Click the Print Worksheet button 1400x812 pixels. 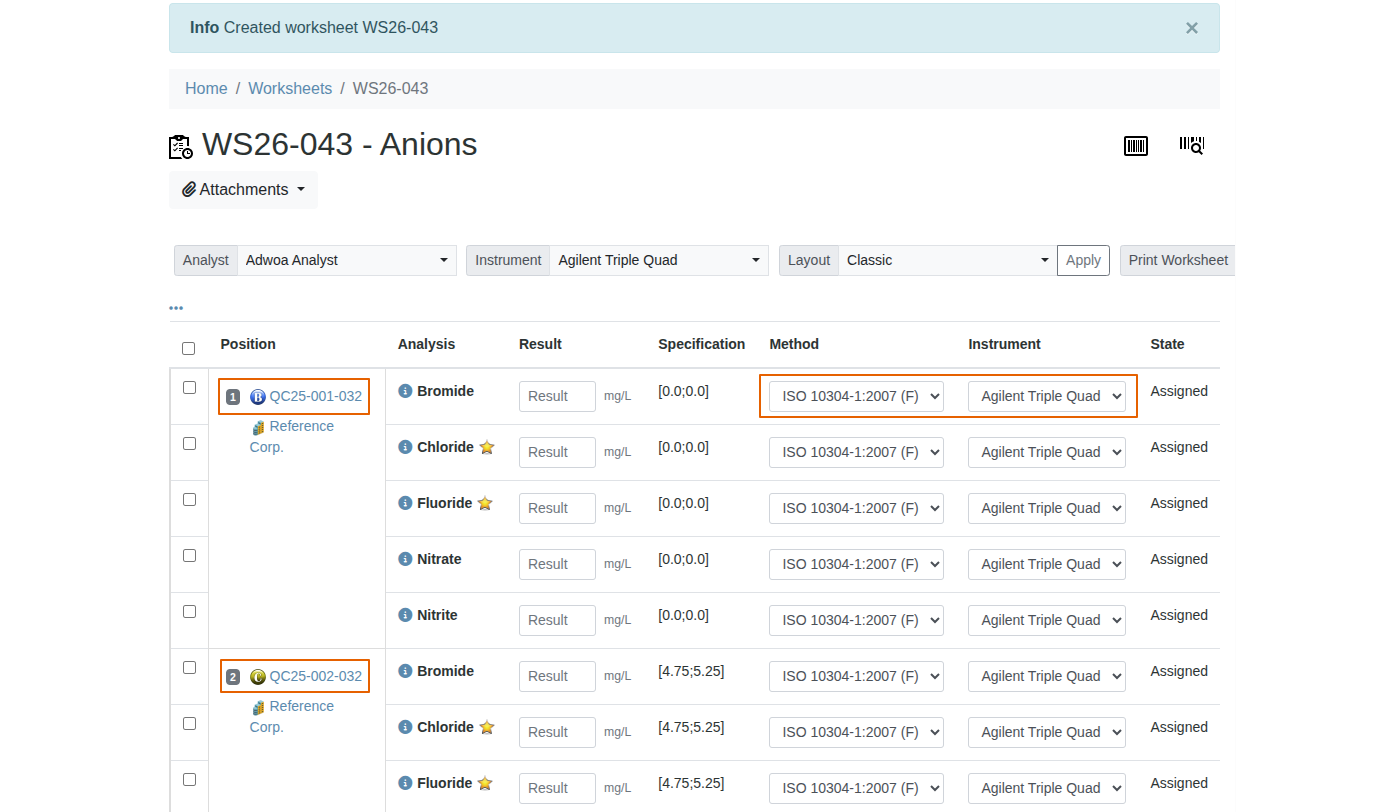coord(1177,260)
